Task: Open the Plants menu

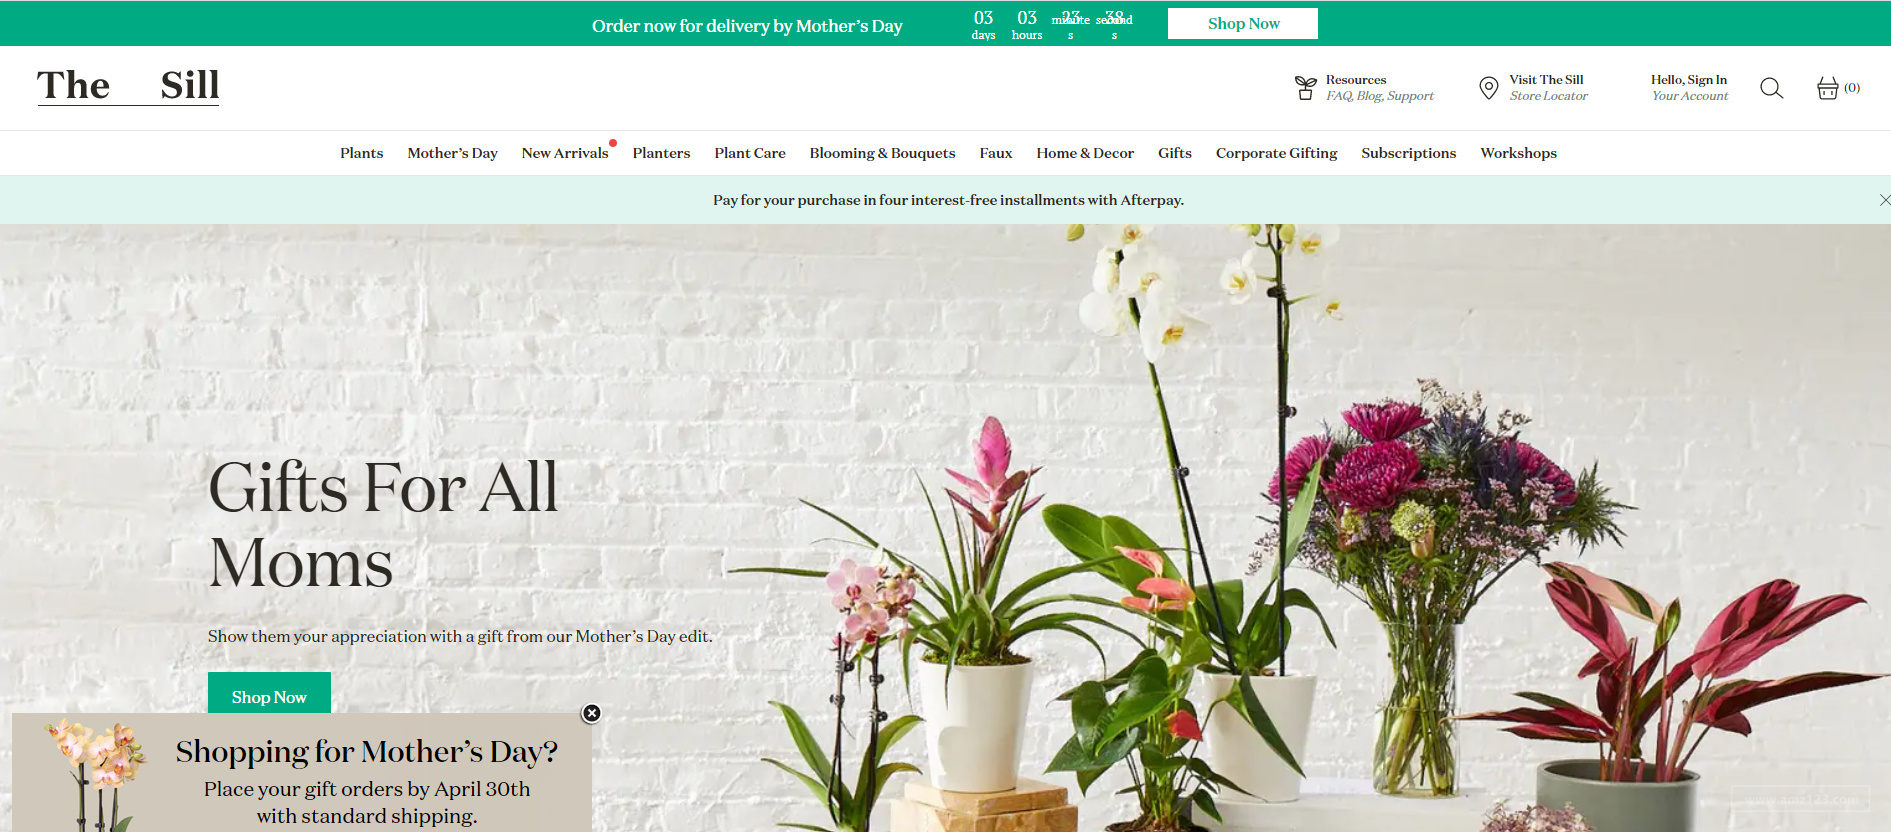Action: pyautogui.click(x=361, y=153)
